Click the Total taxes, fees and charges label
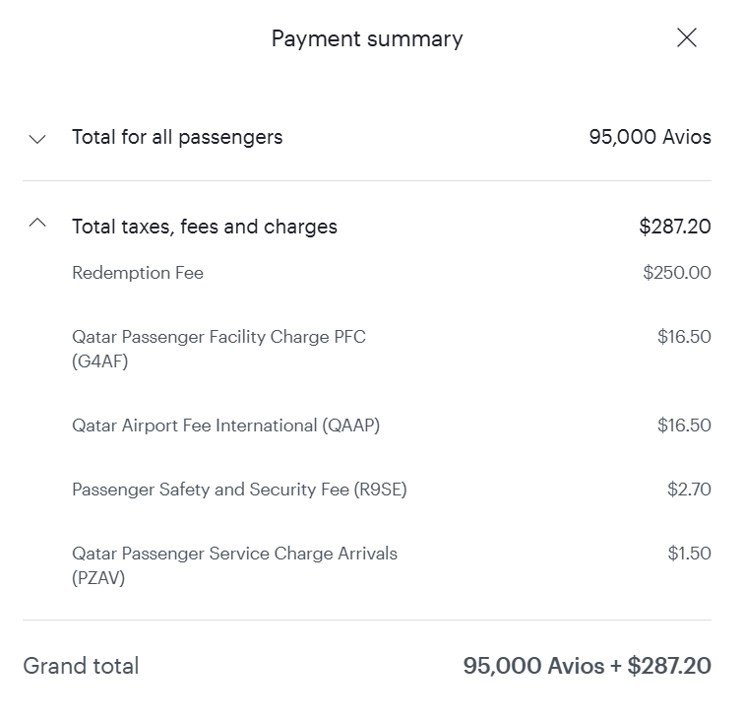The image size is (744, 720). tap(204, 227)
